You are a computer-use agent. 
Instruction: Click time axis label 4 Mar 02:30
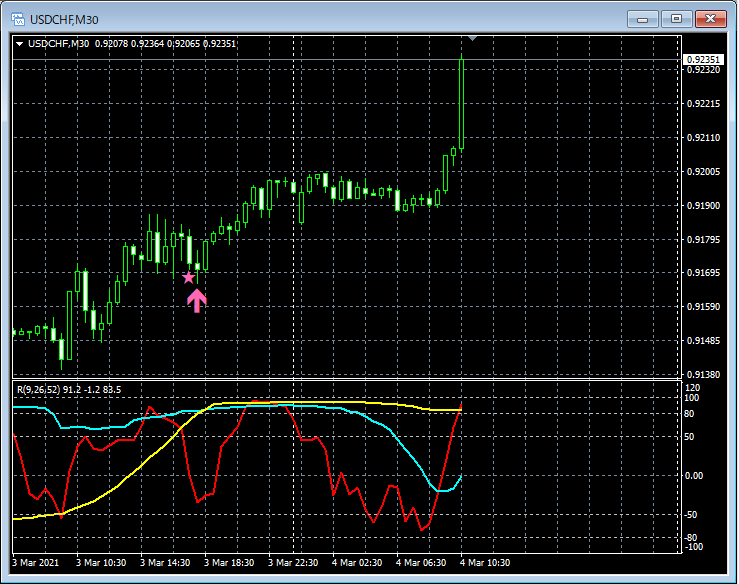357,562
